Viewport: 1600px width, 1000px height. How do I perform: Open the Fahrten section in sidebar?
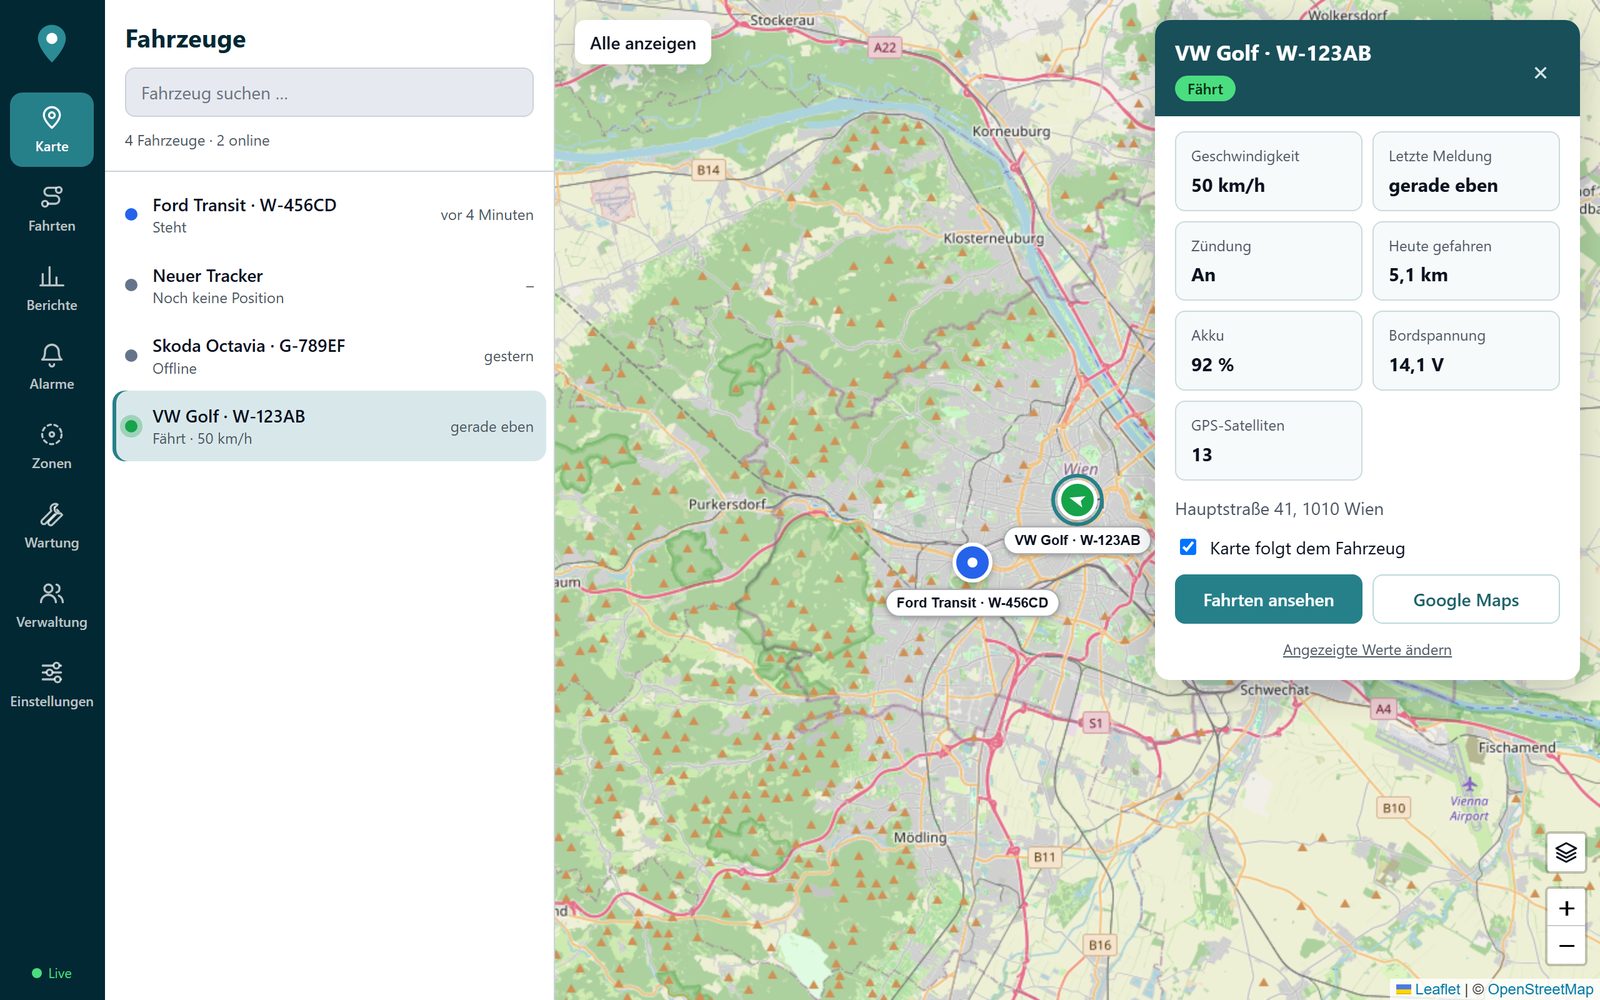[x=52, y=209]
